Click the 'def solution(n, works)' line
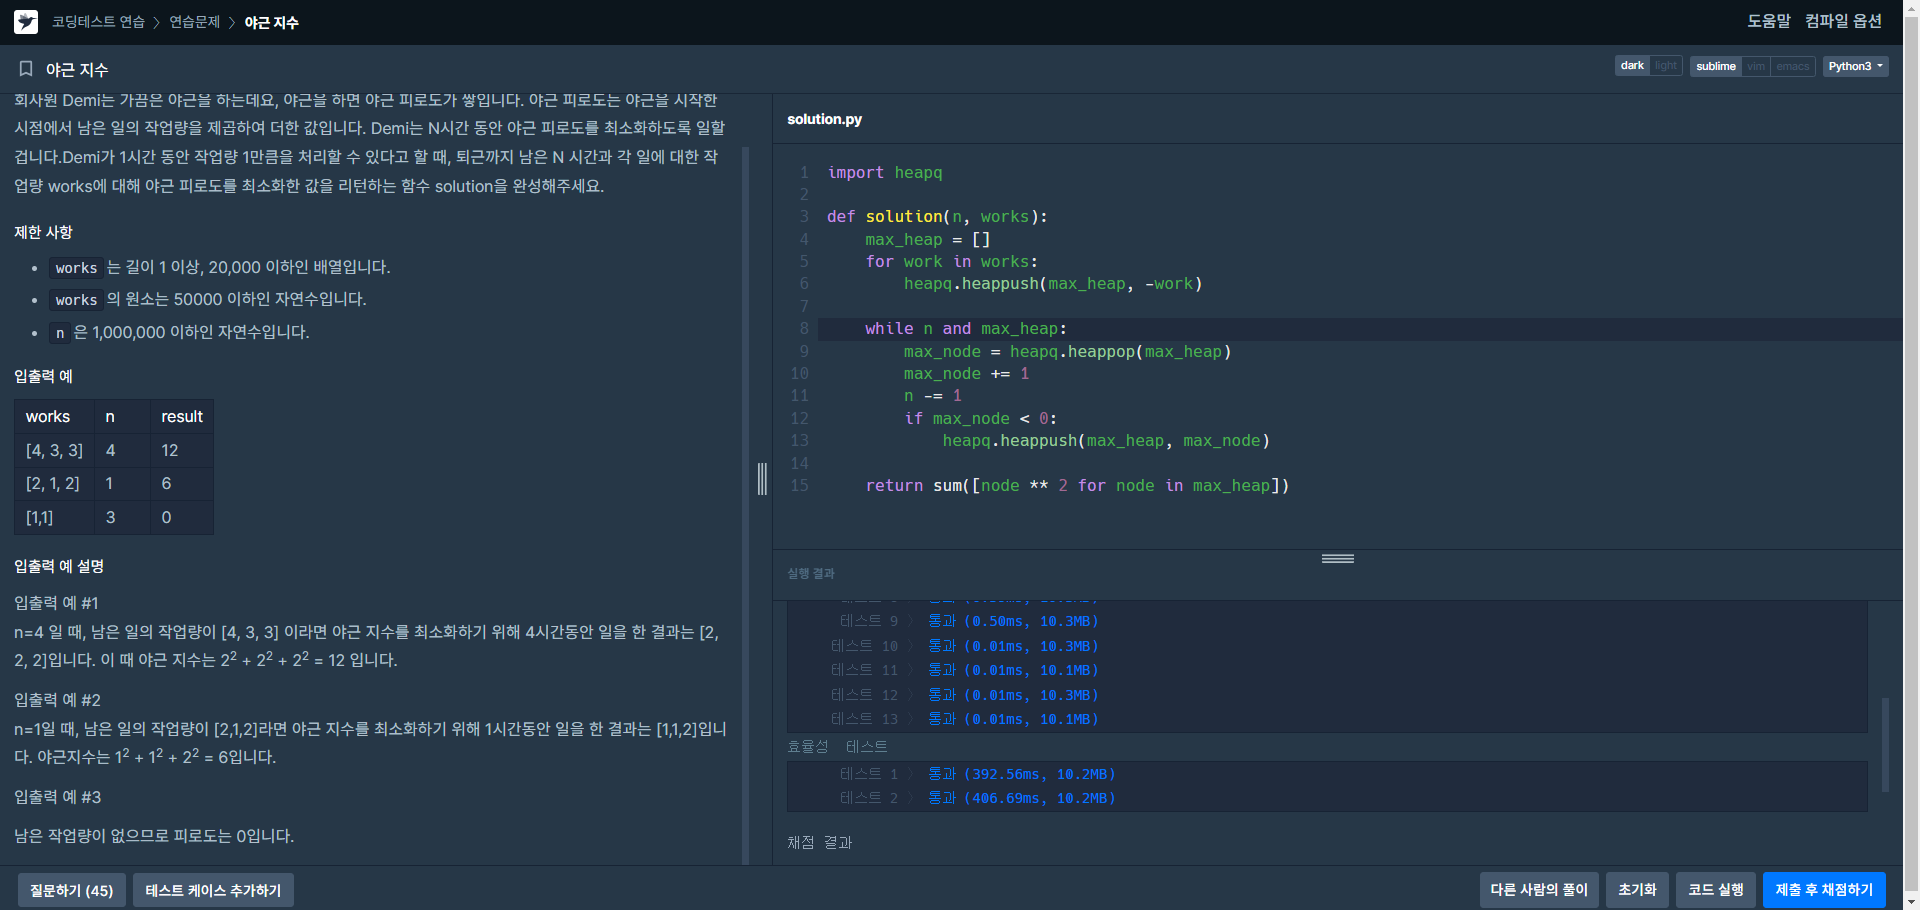The width and height of the screenshot is (1920, 910). click(x=937, y=217)
